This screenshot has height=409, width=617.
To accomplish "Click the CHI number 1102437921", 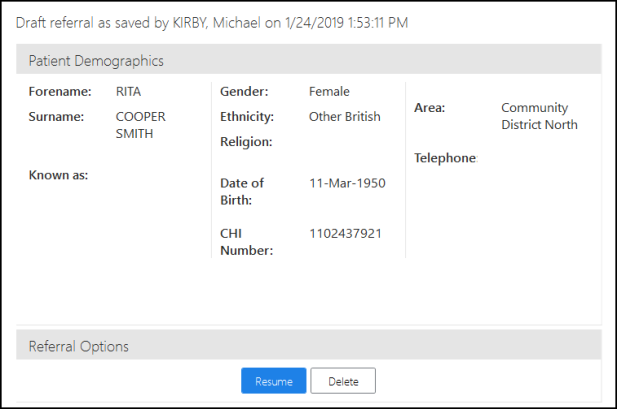I will point(345,233).
